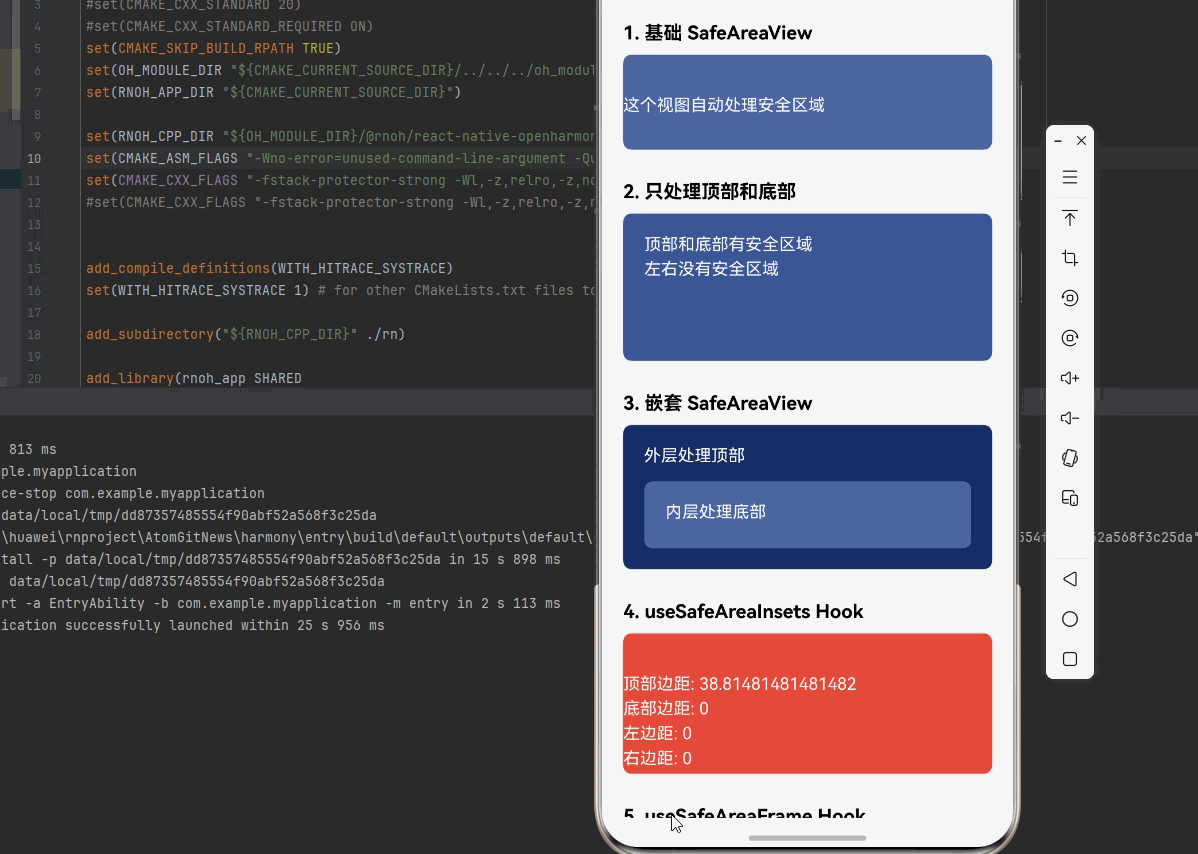Click the 左边距: 0 line
Screen dimensions: 1198x854
657,733
